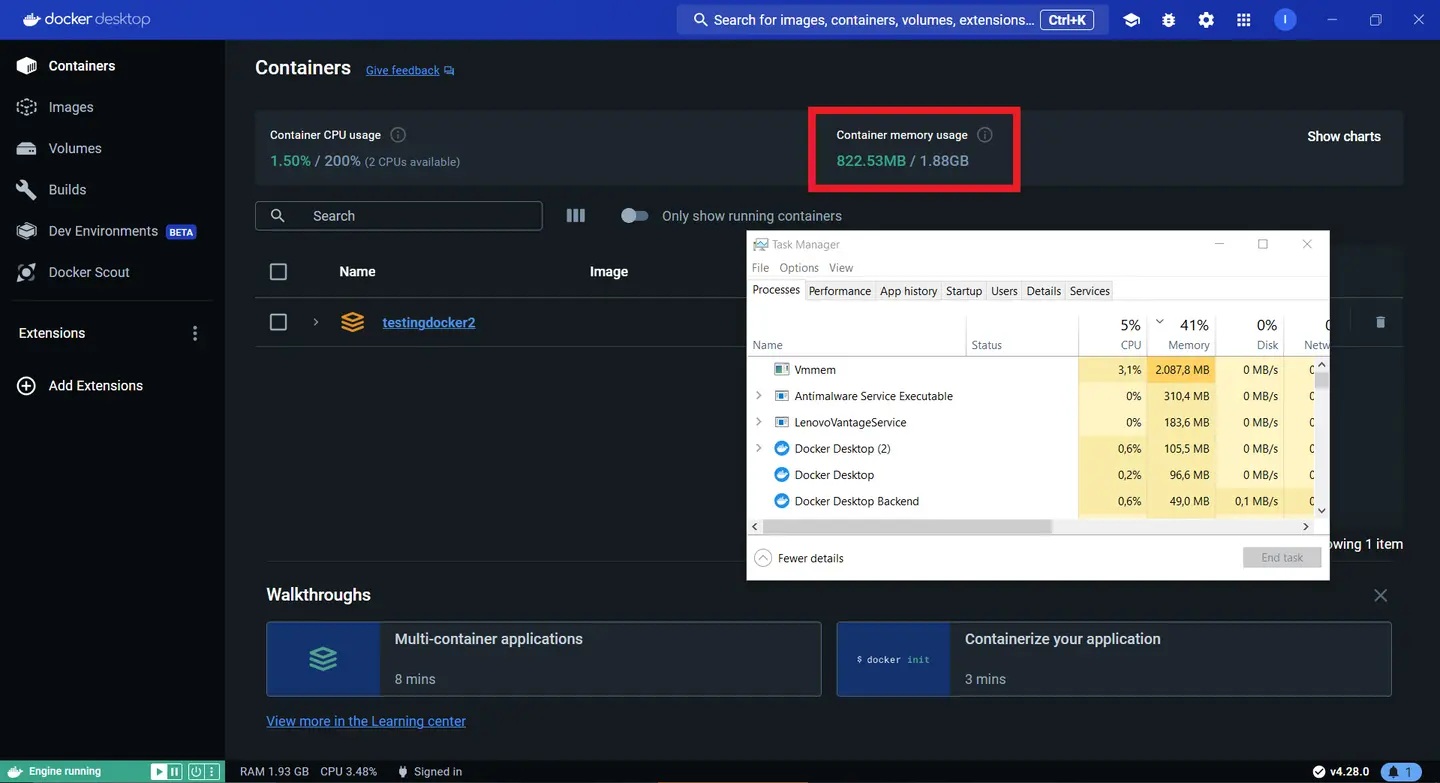Screen dimensions: 1440x783
Task: Check the testingdocker2 row checkbox
Action: (x=279, y=322)
